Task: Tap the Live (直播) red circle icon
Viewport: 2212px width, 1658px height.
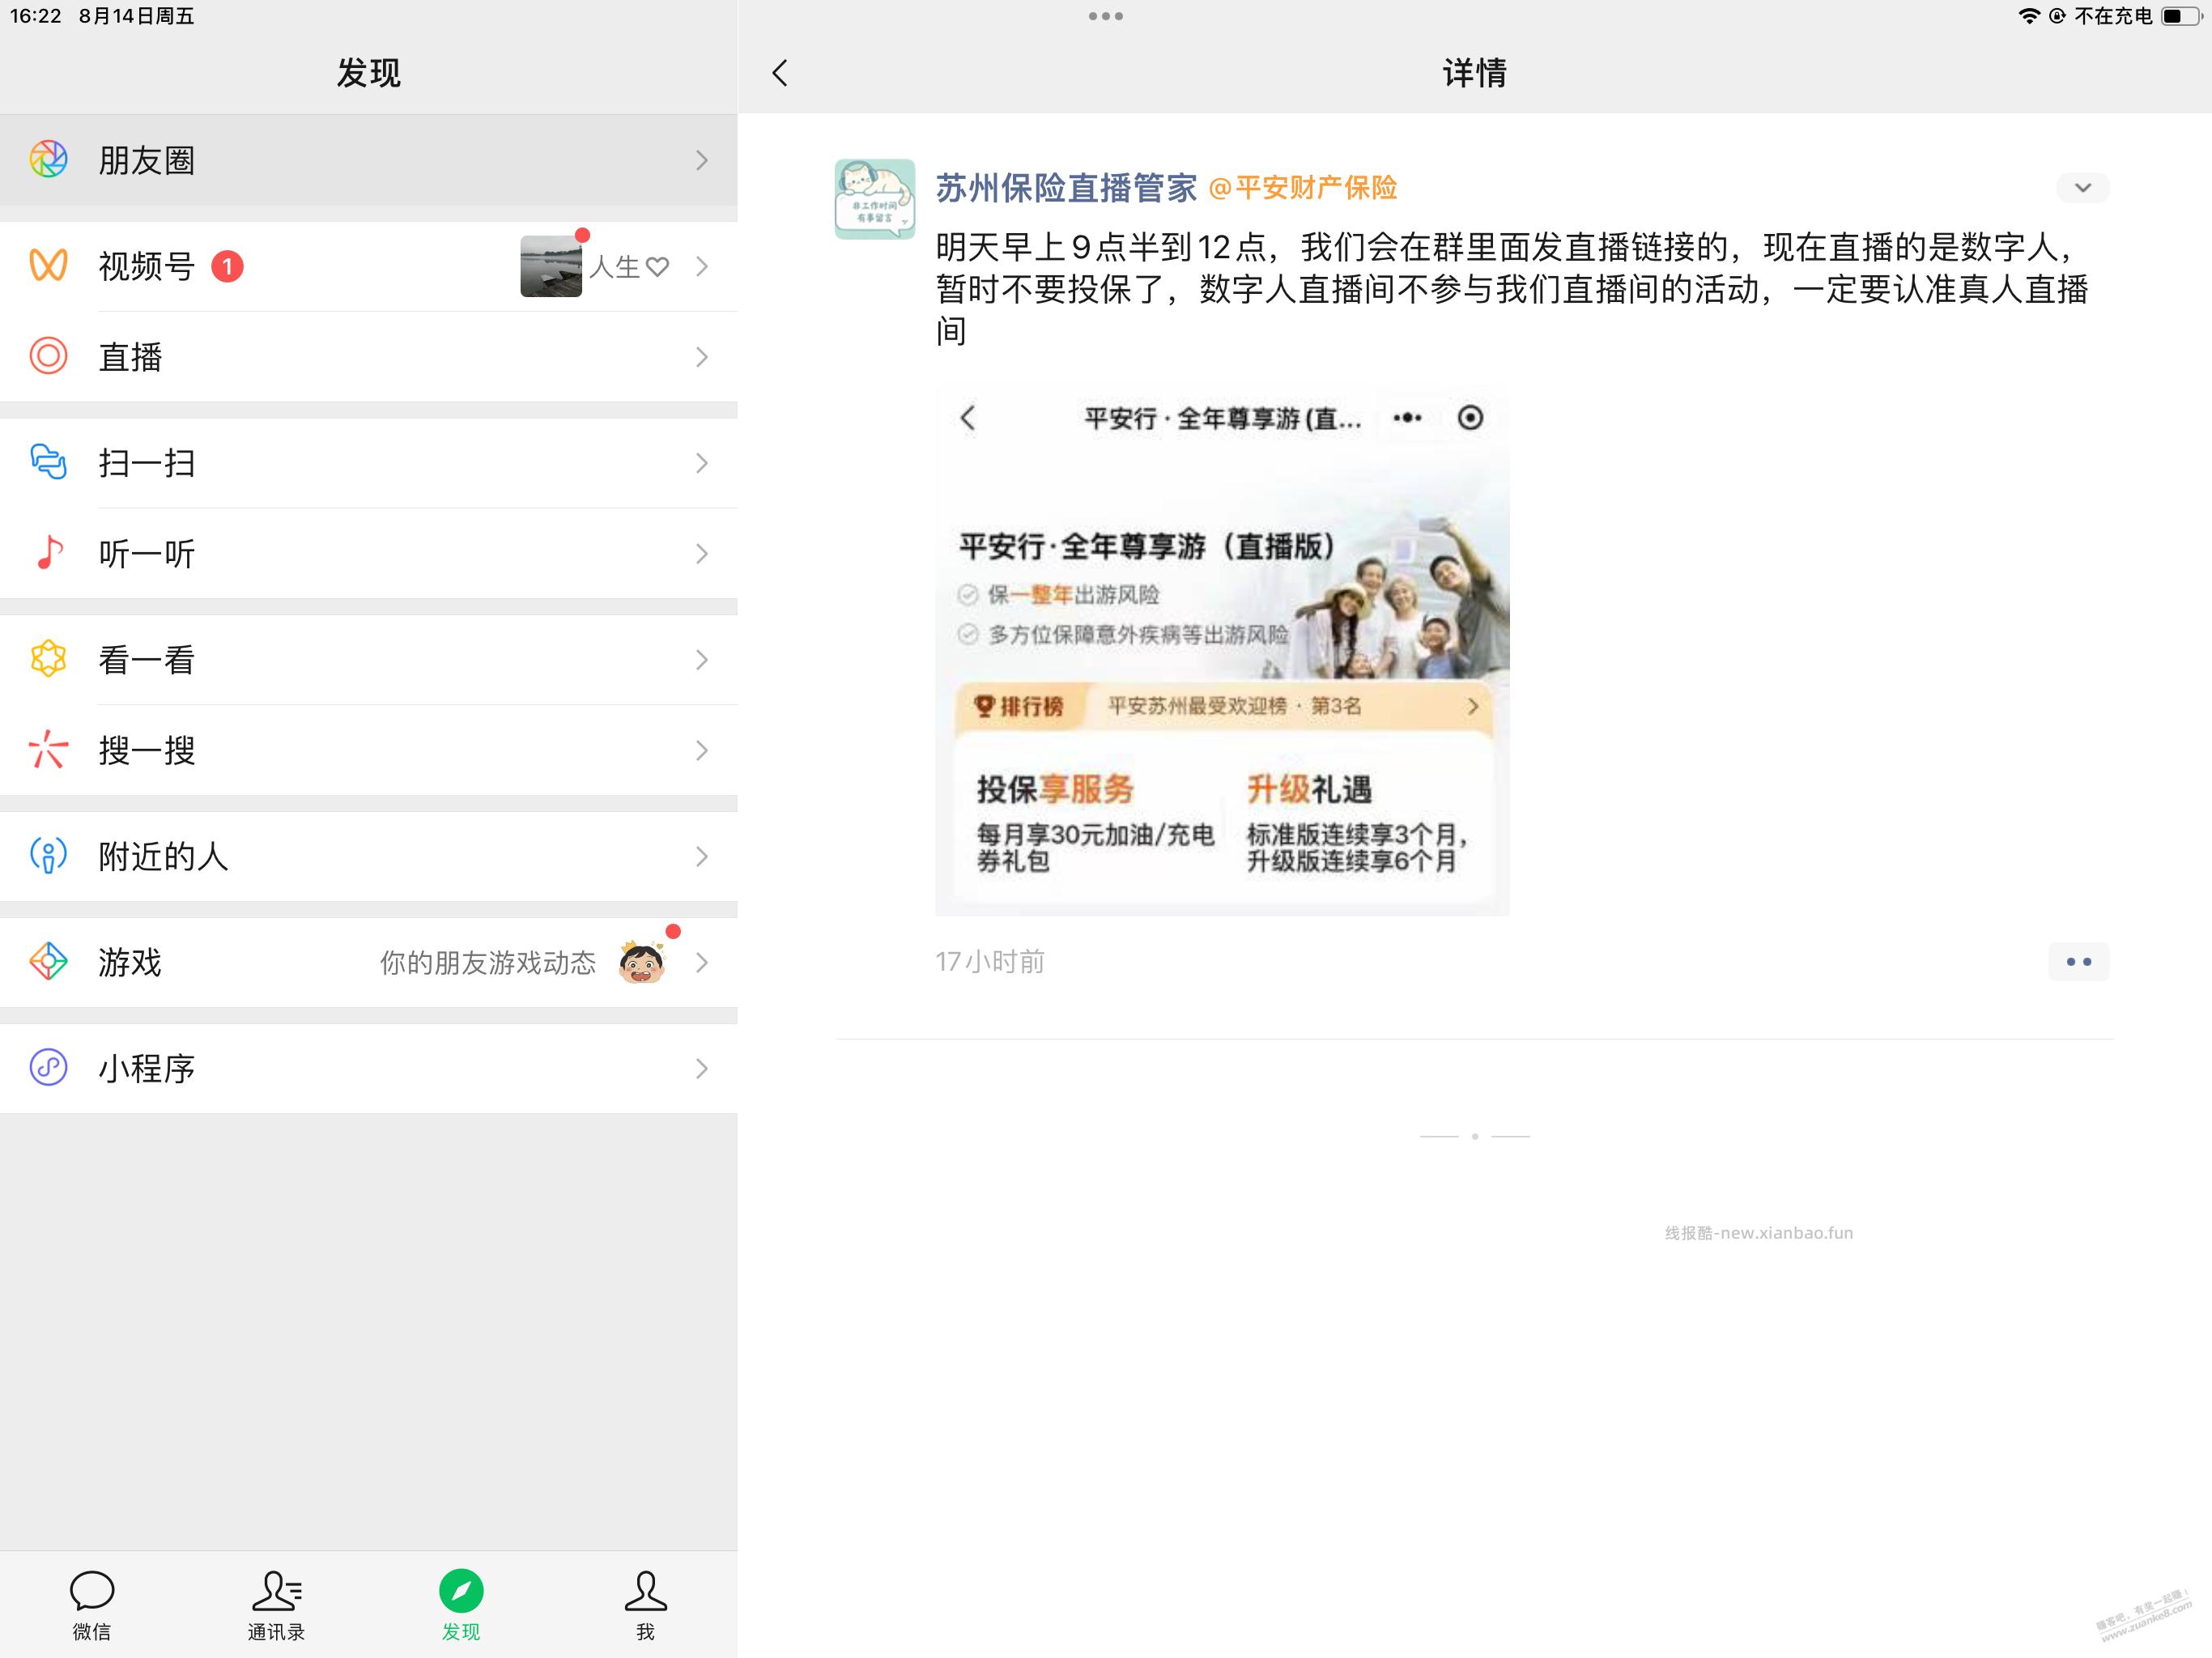Action: point(48,356)
